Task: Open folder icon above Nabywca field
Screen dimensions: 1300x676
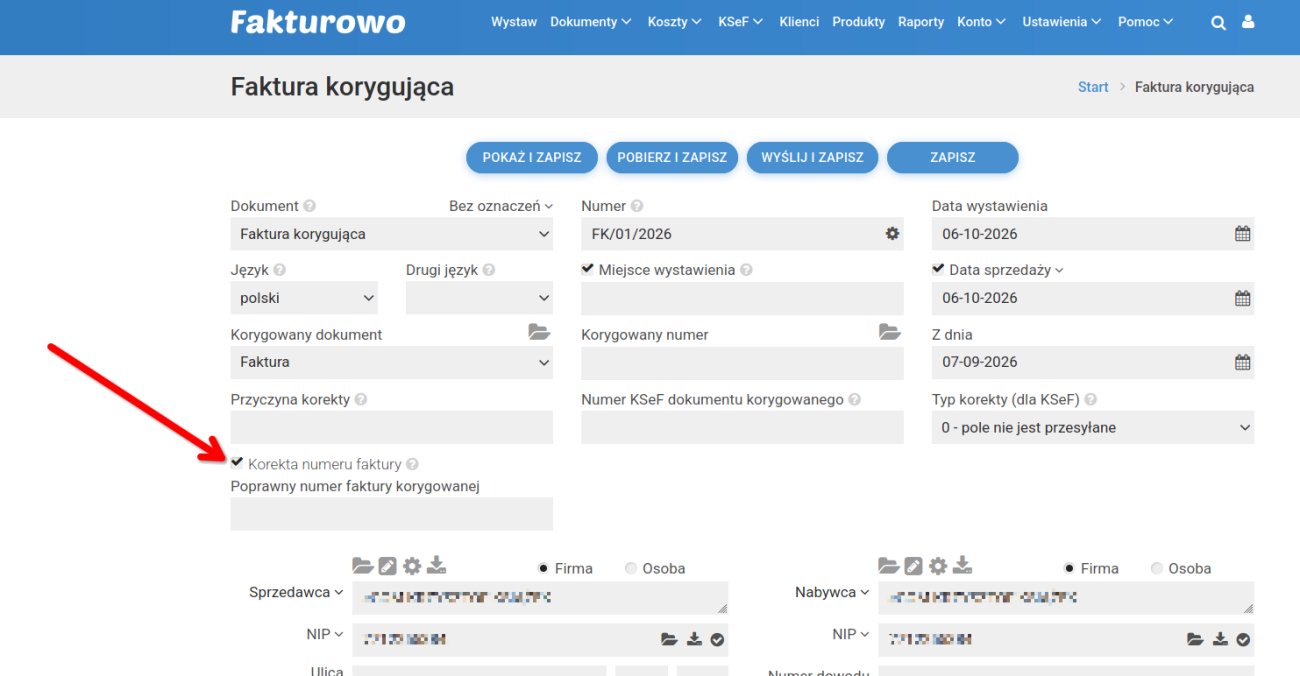Action: coord(888,566)
